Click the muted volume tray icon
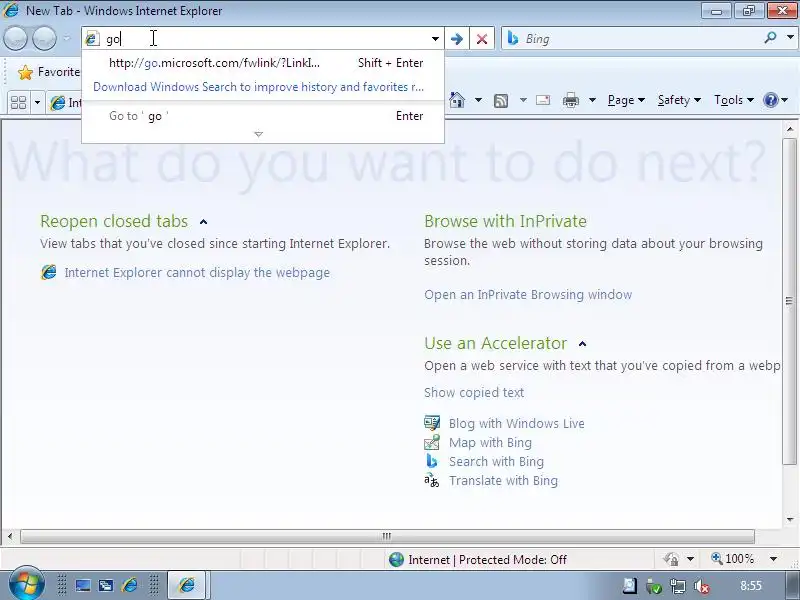800x600 pixels. [702, 586]
